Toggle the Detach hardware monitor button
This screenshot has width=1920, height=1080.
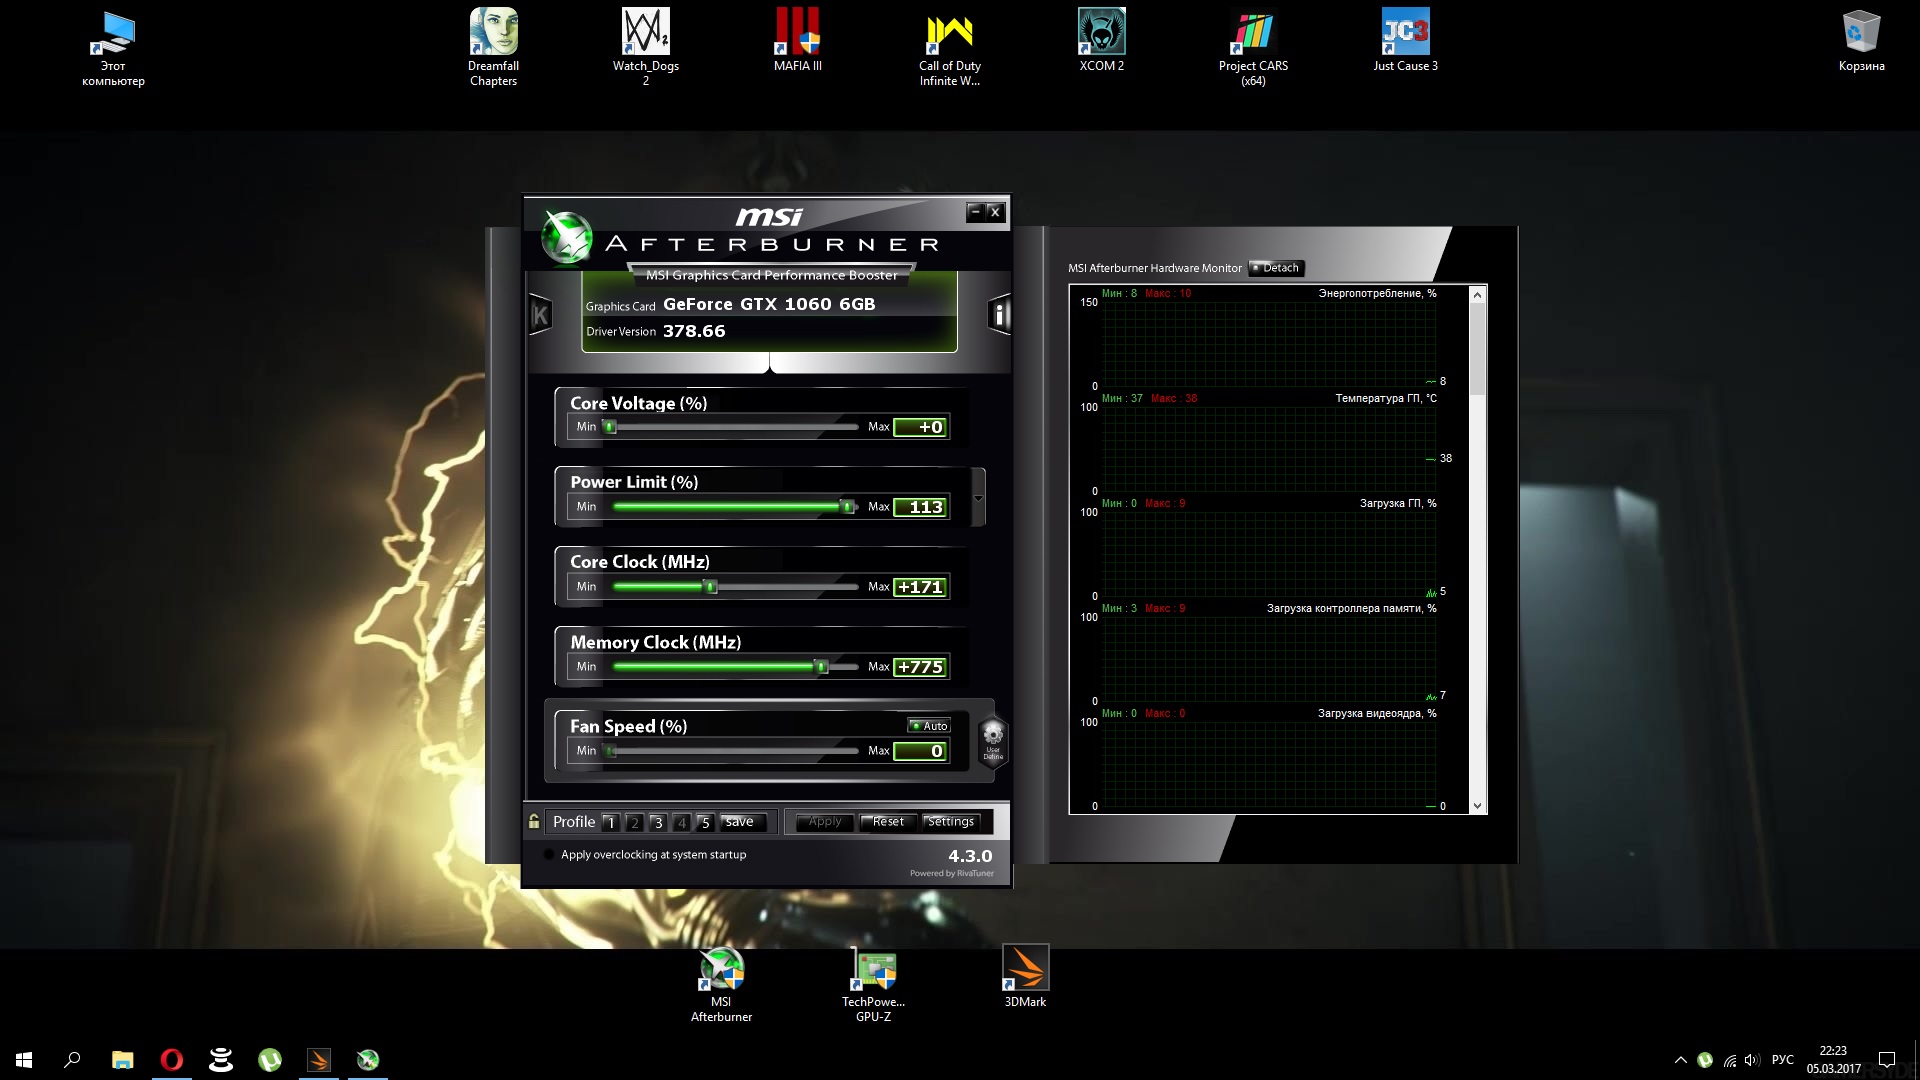tap(1275, 268)
